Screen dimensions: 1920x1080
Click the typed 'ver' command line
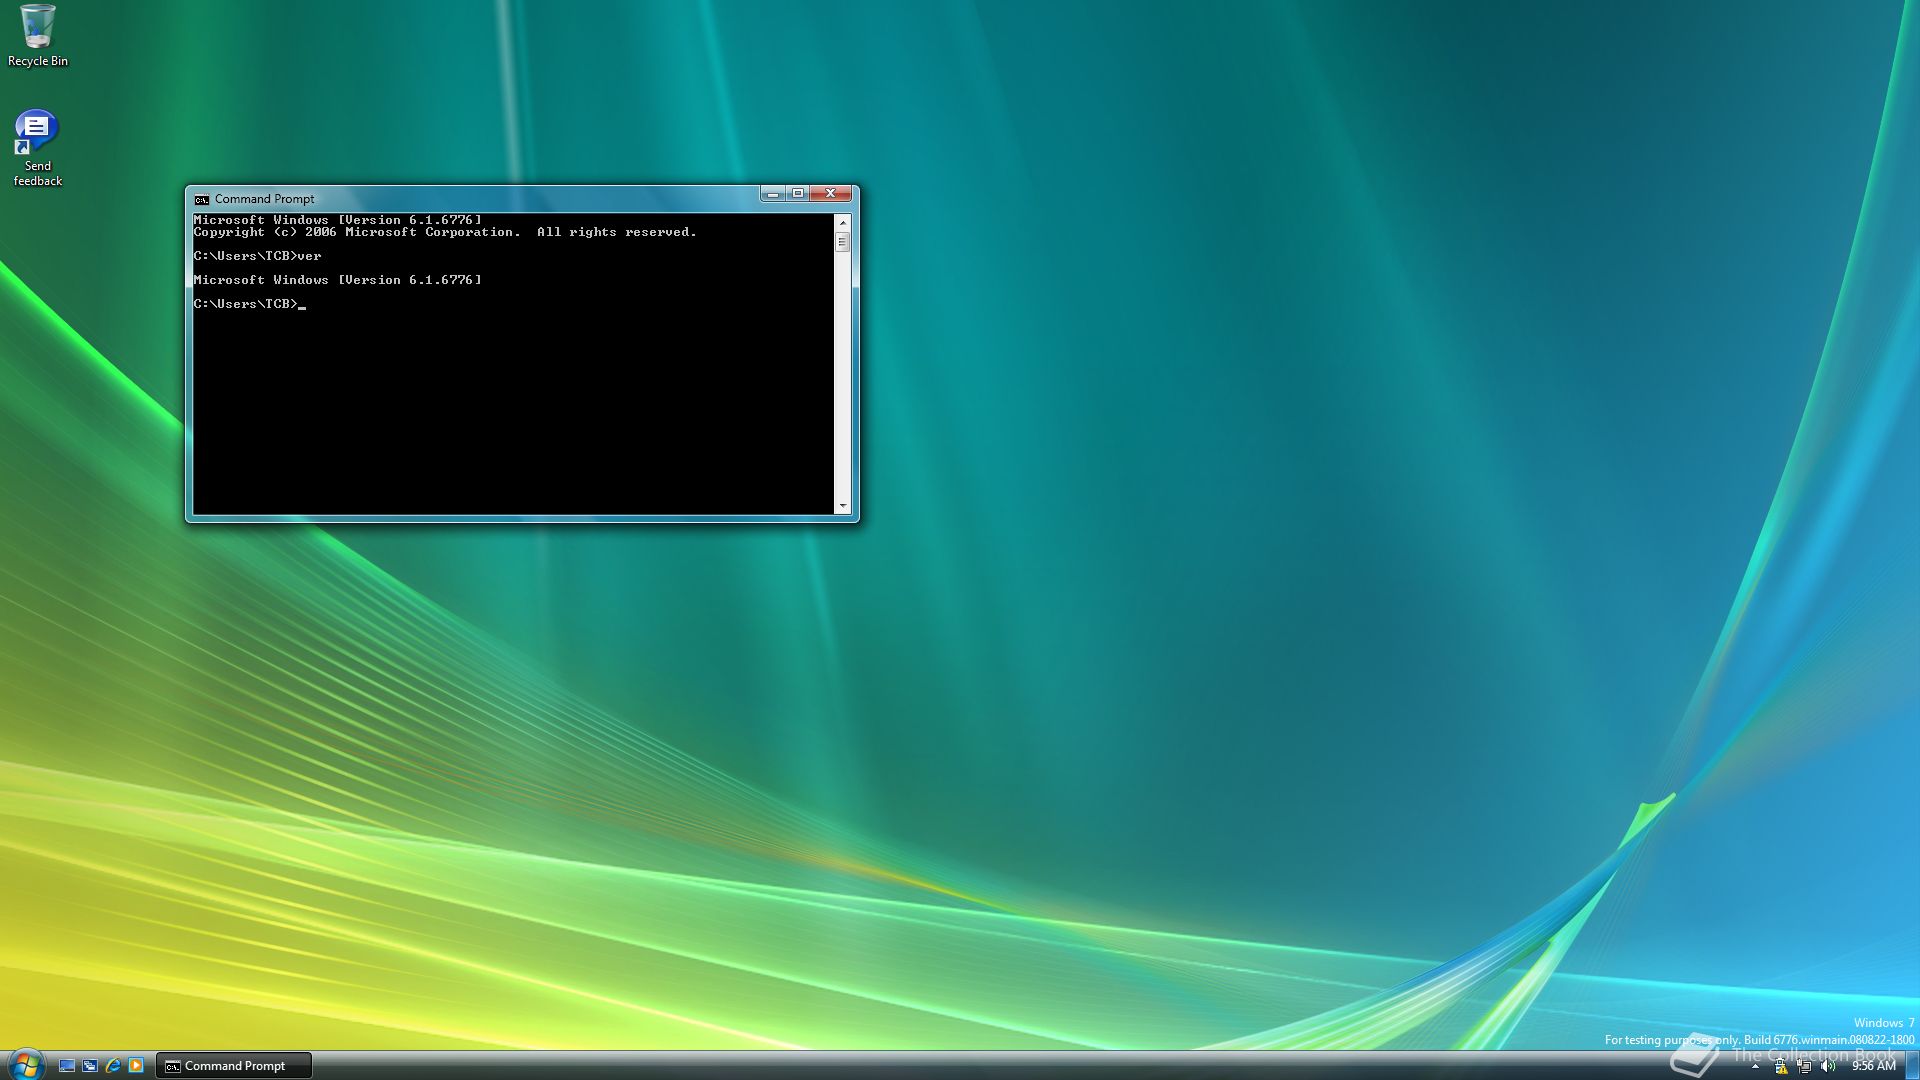tap(257, 256)
